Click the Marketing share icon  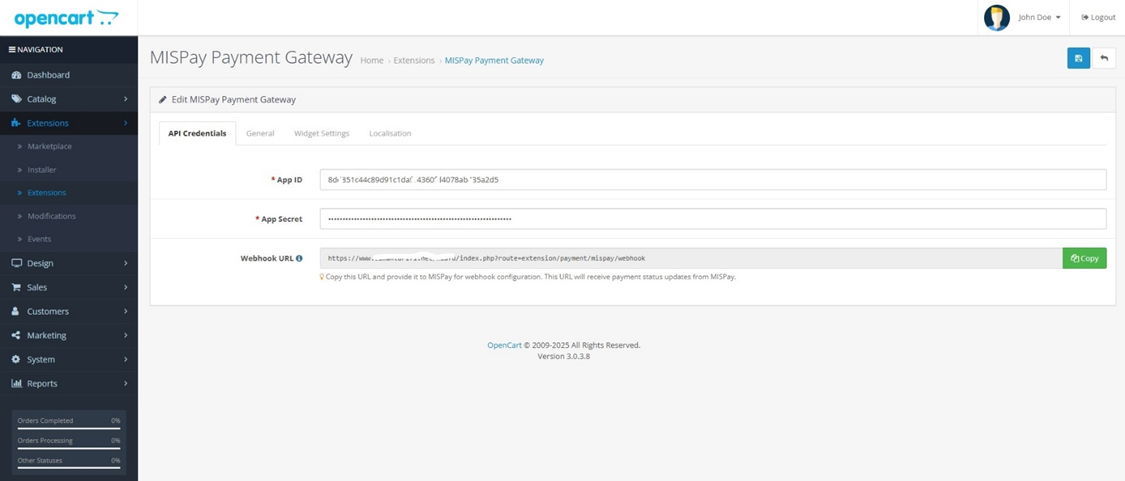click(x=17, y=335)
